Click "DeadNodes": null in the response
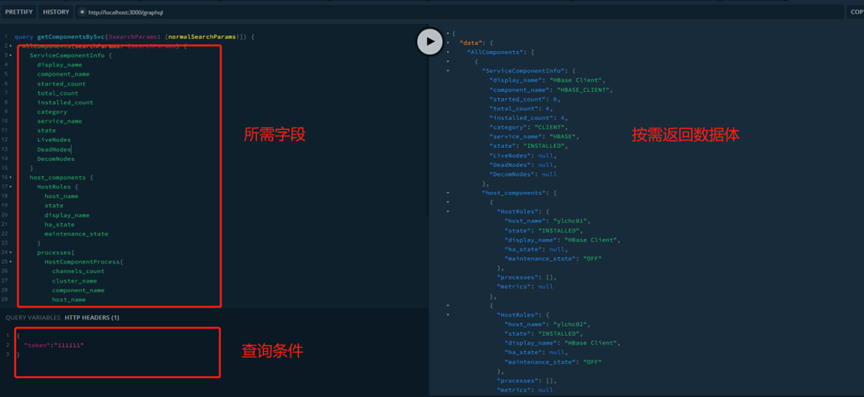Screen dimensions: 864x397 point(523,165)
